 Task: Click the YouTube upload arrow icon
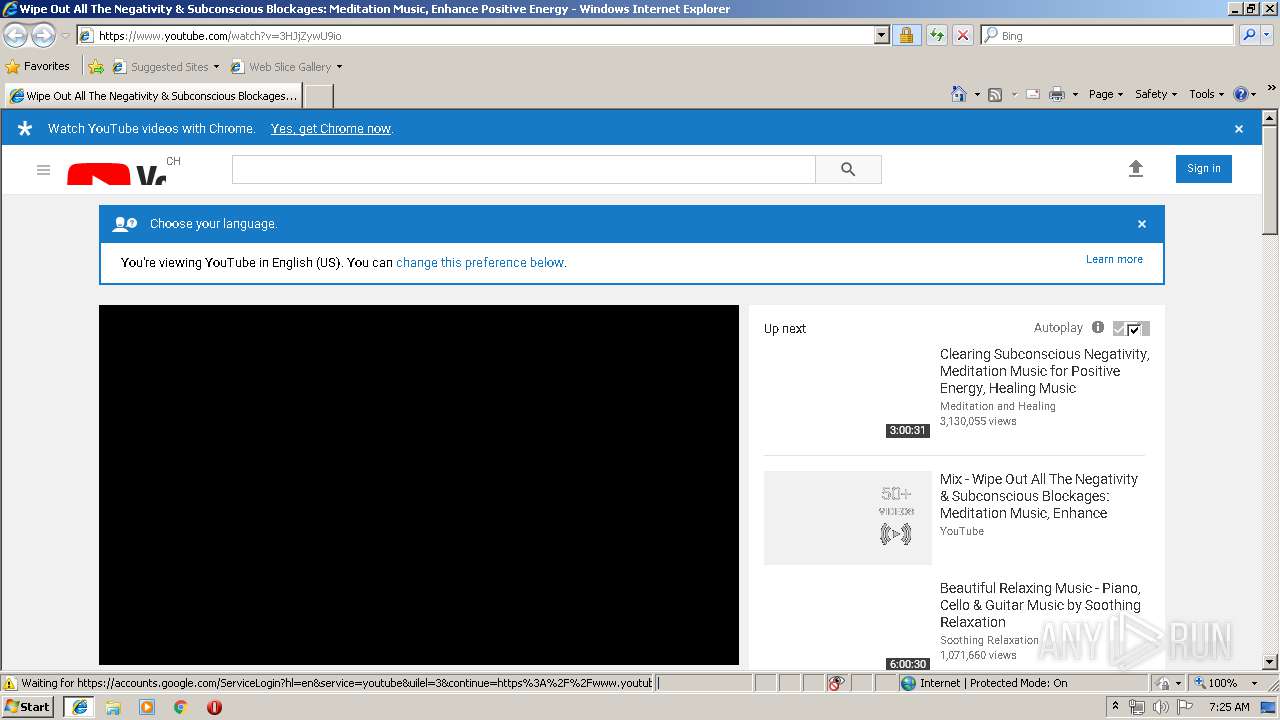point(1135,169)
